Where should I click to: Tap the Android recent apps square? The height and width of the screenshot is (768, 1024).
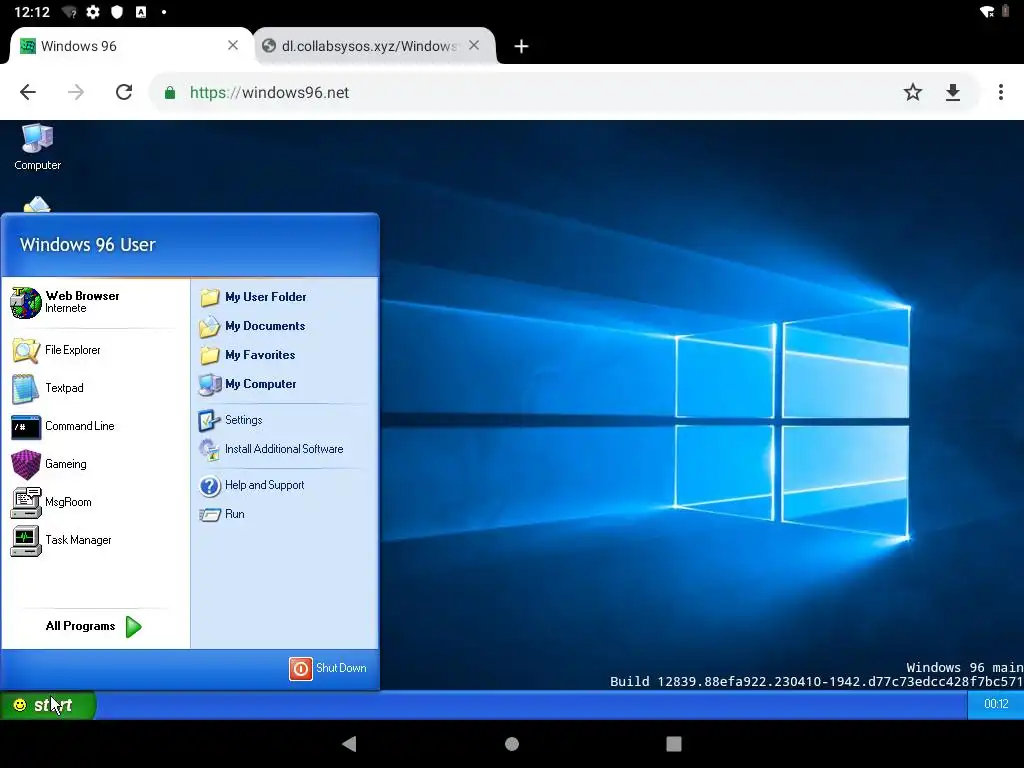tap(674, 744)
